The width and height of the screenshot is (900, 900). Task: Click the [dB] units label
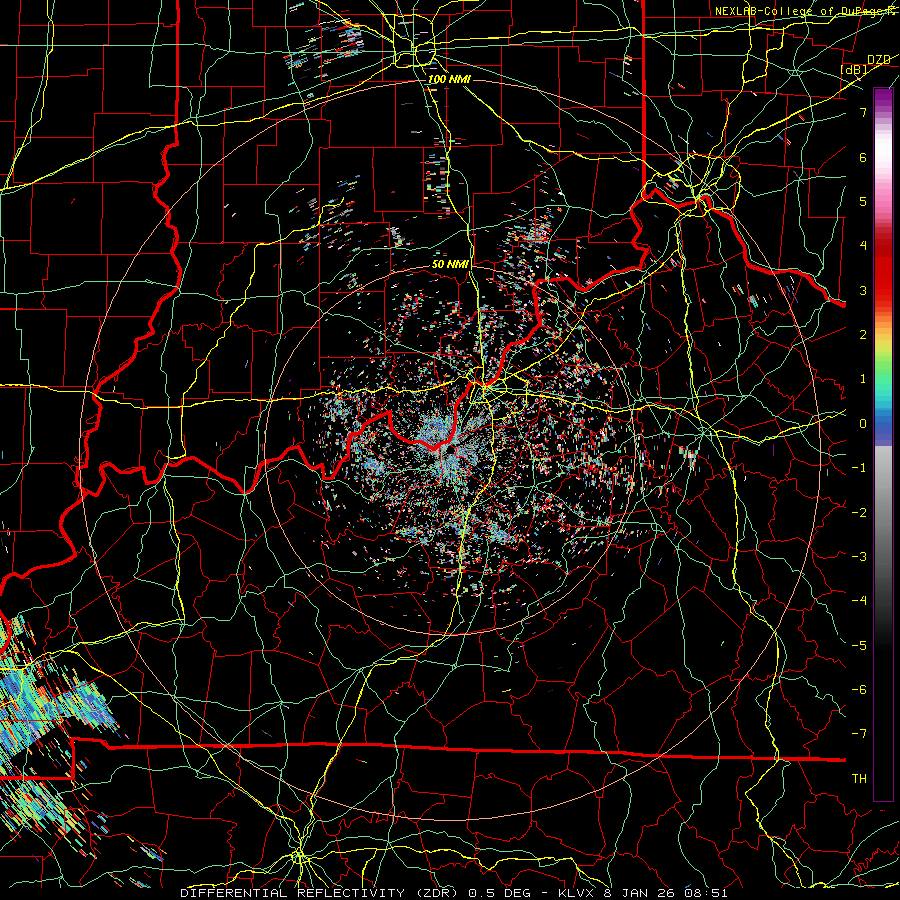(854, 70)
